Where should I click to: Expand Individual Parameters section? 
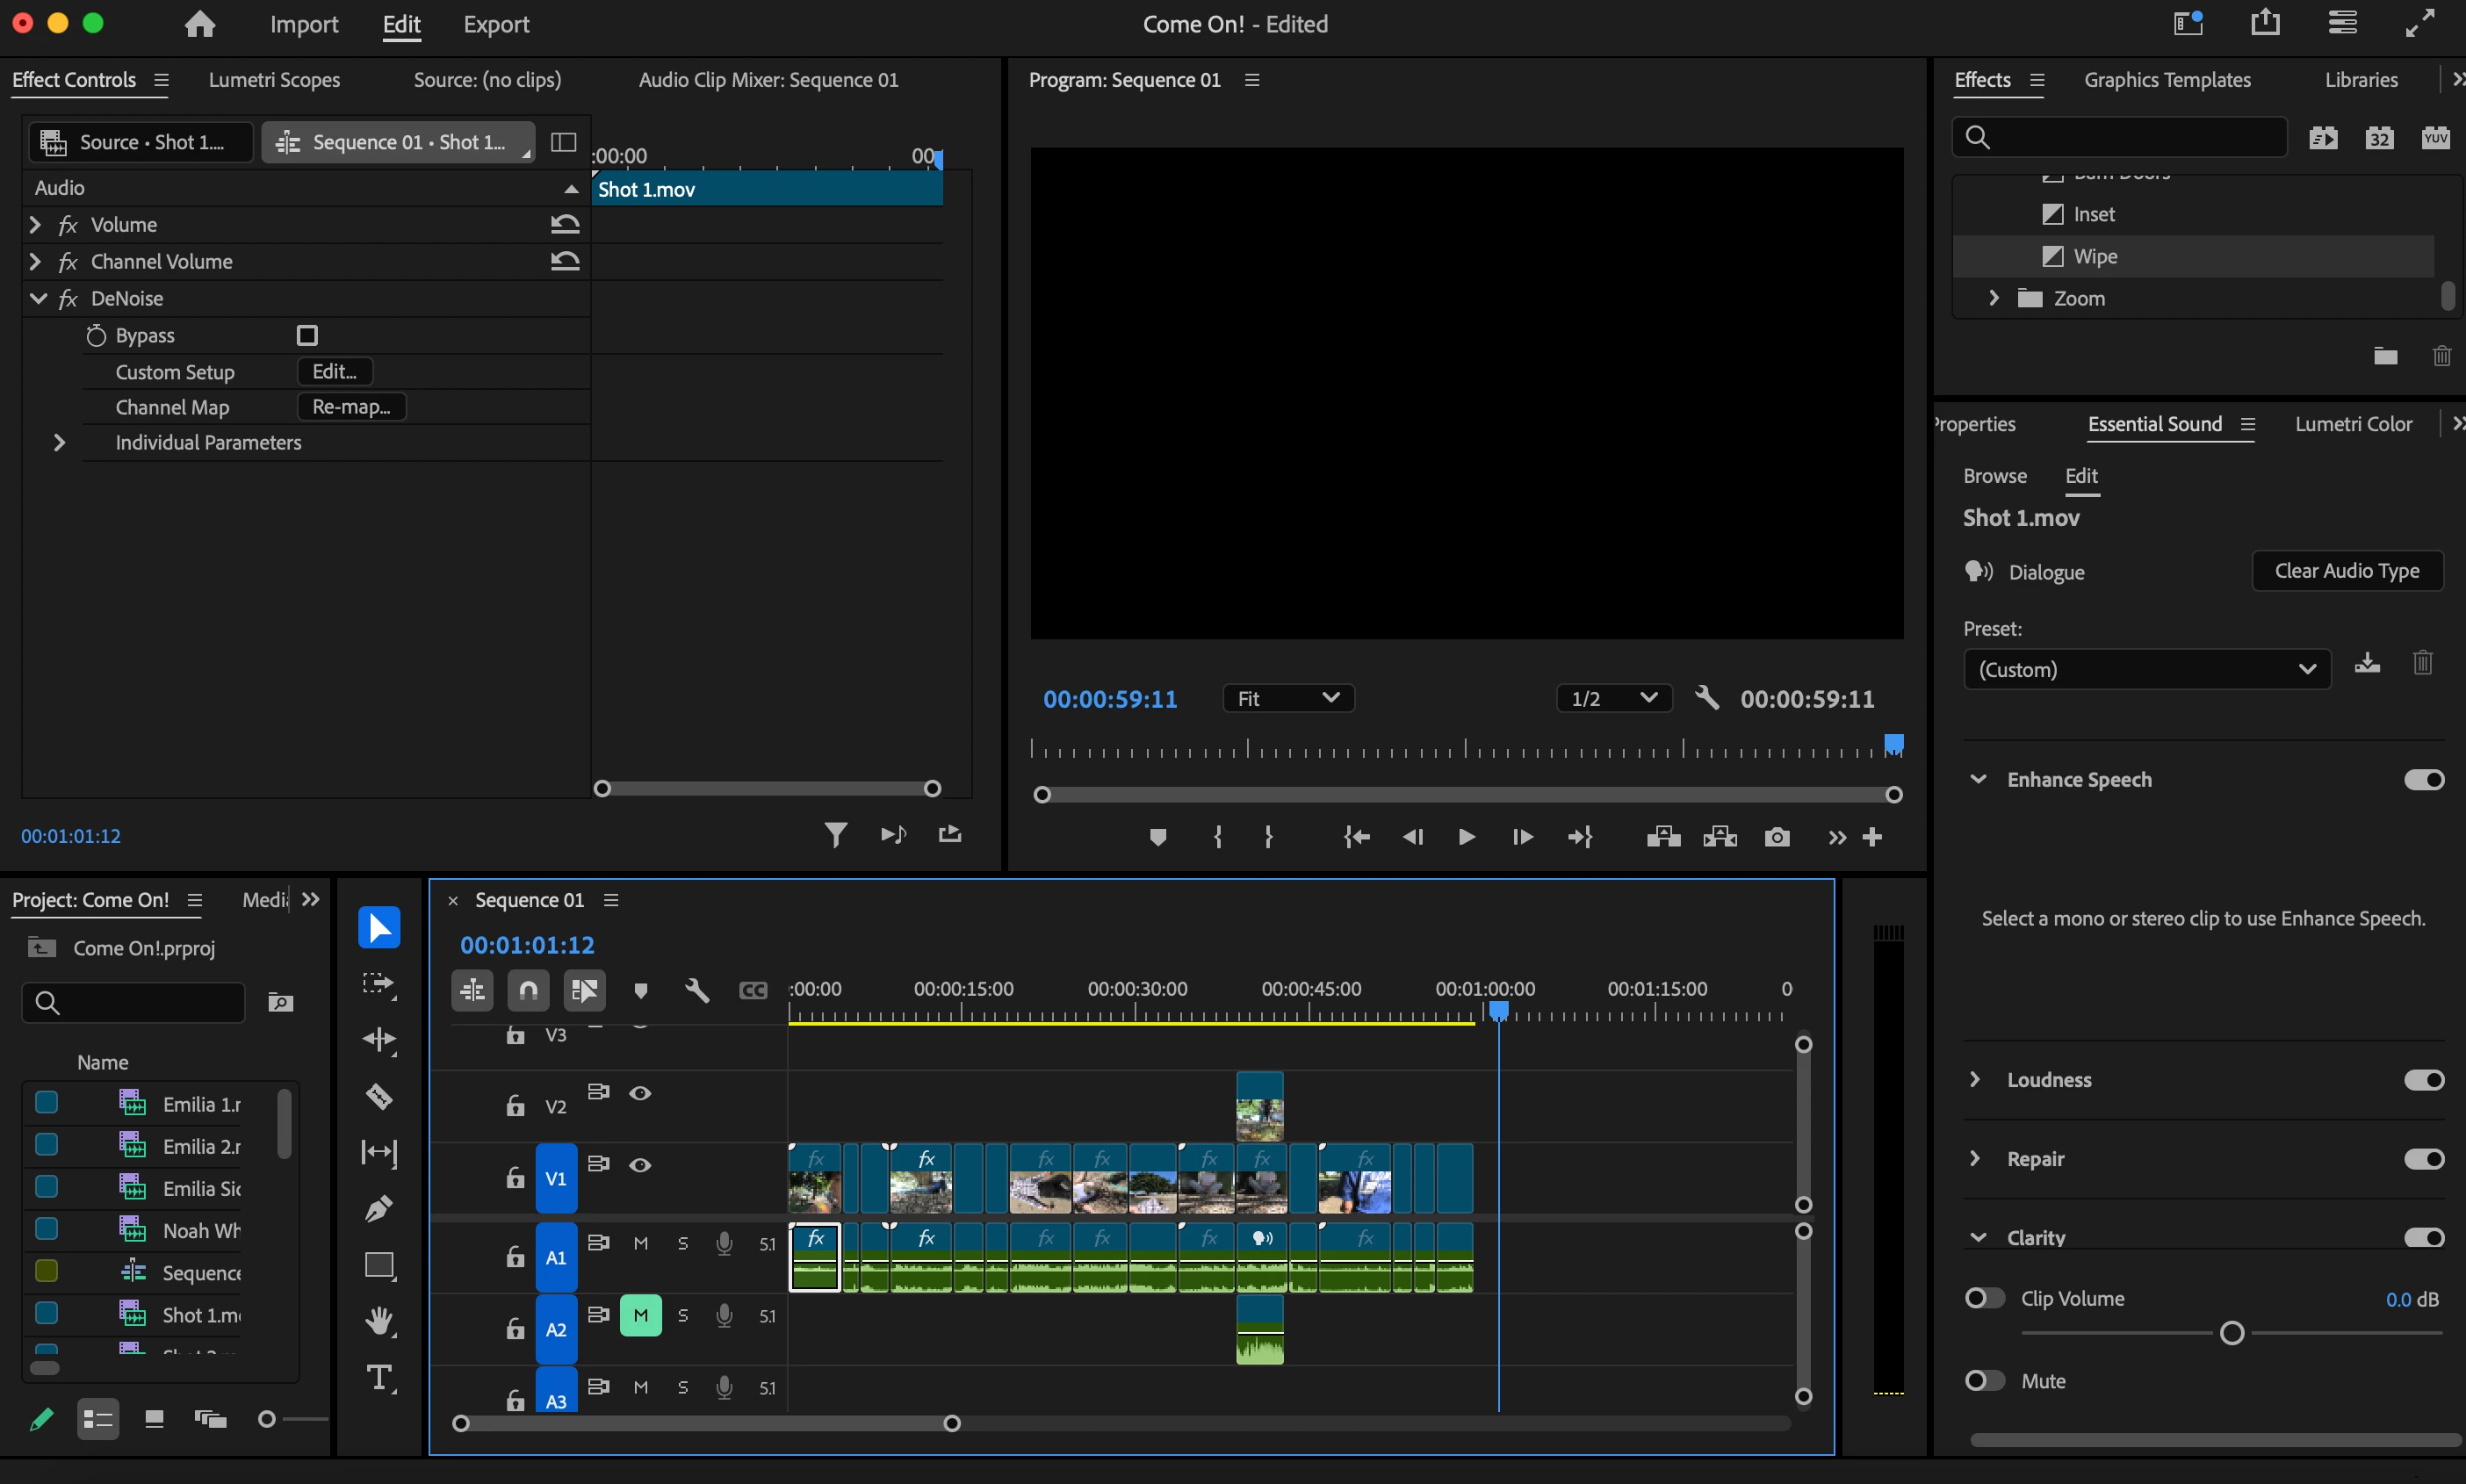pos(59,442)
